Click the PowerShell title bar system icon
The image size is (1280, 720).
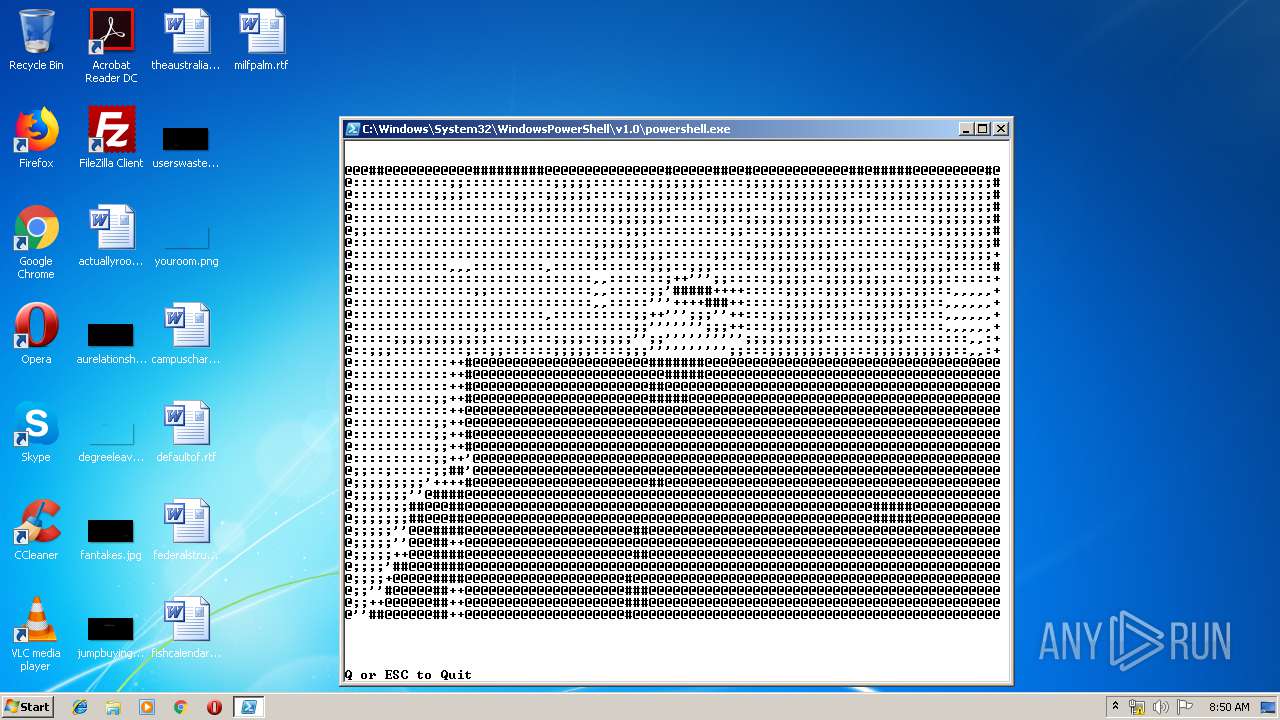coord(352,129)
